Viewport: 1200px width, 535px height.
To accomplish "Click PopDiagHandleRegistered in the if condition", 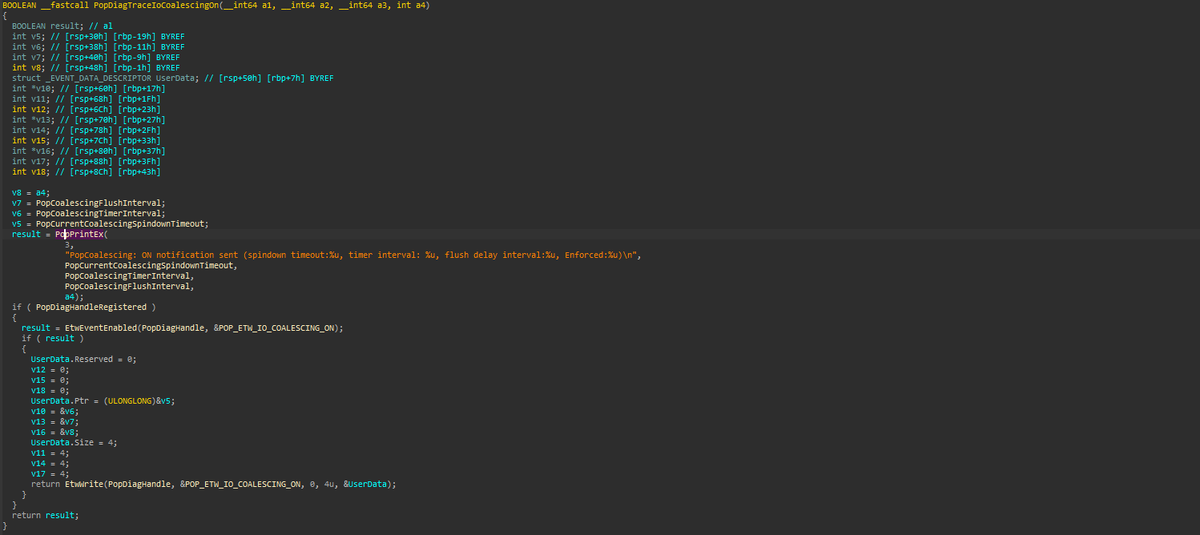I will point(91,305).
